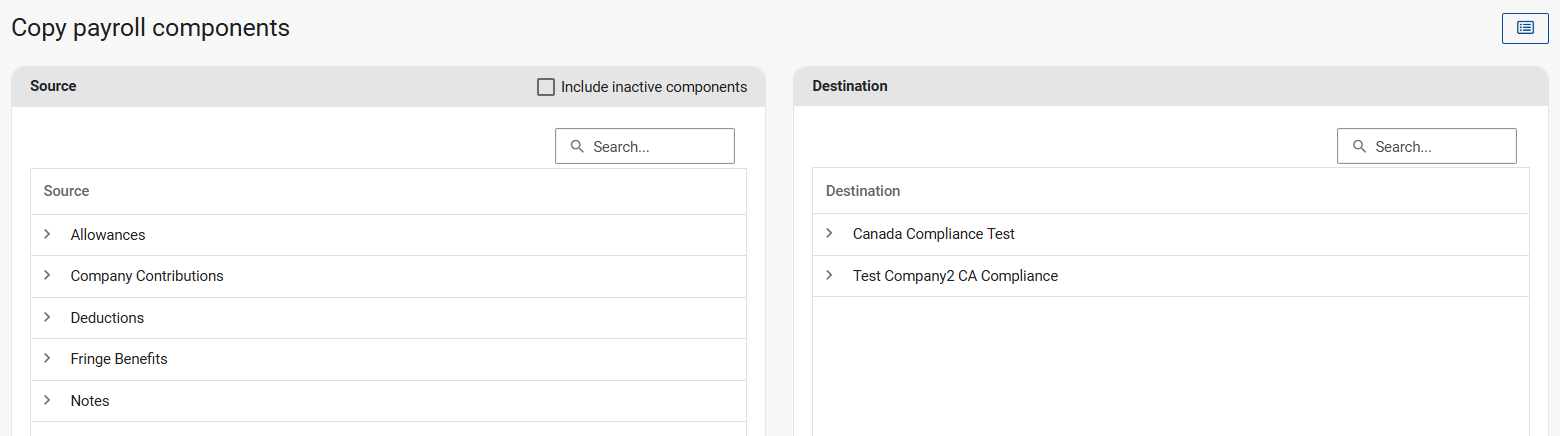Click the magnifier icon in Destination search
This screenshot has width=1560, height=436.
(x=1359, y=146)
